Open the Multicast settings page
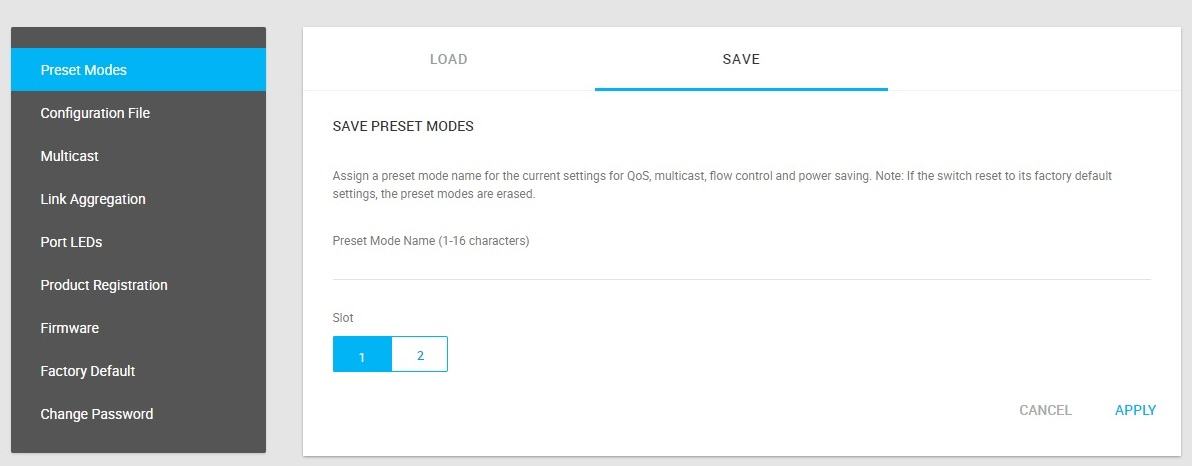Screen dimensions: 1192x466 click(x=70, y=156)
